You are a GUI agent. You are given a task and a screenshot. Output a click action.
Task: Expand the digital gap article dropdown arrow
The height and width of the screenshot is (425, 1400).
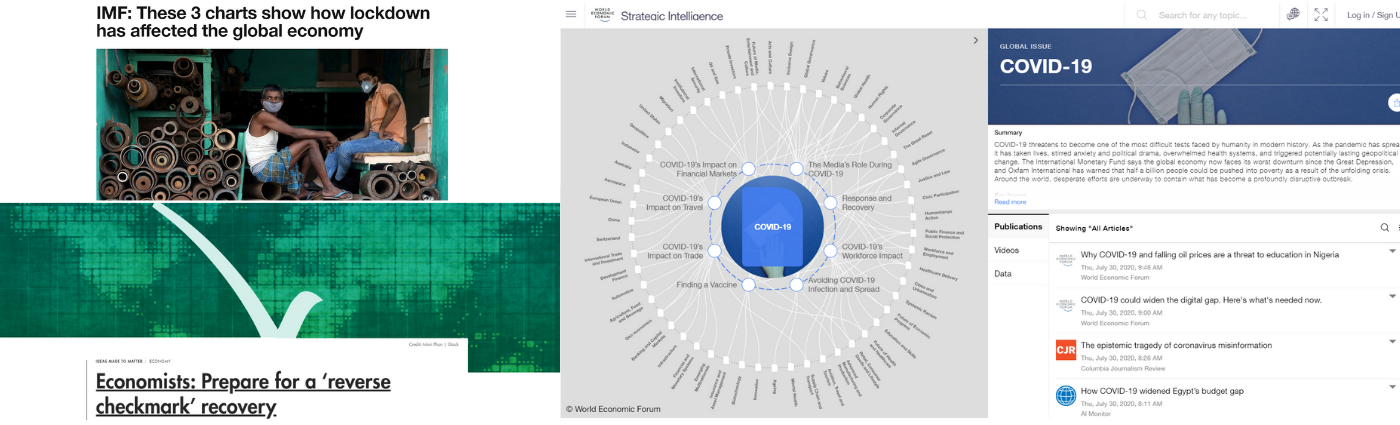click(1392, 296)
